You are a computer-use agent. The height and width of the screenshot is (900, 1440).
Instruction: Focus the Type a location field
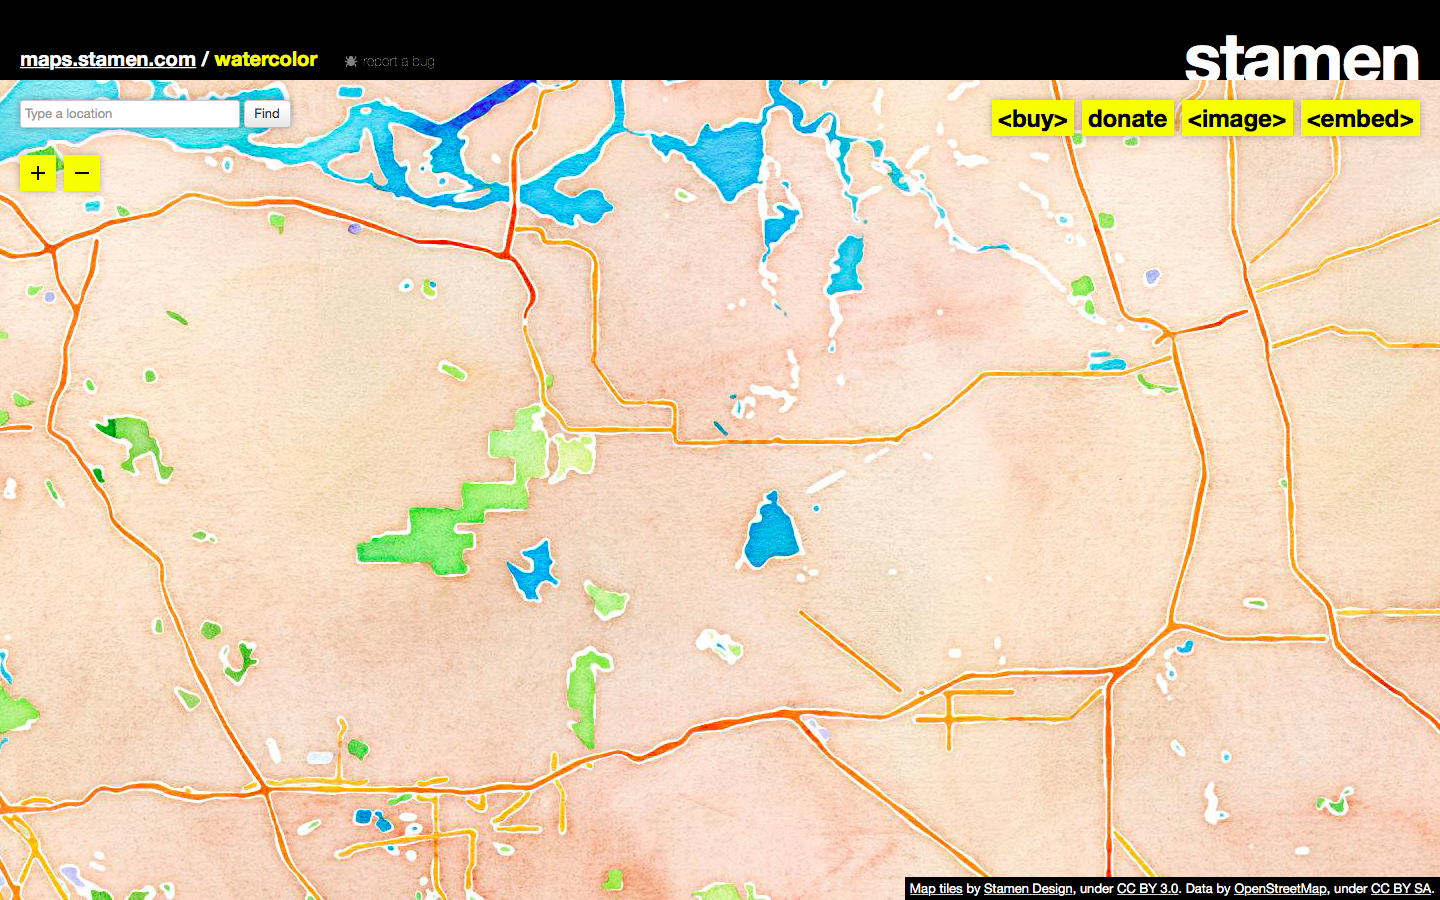(x=130, y=114)
